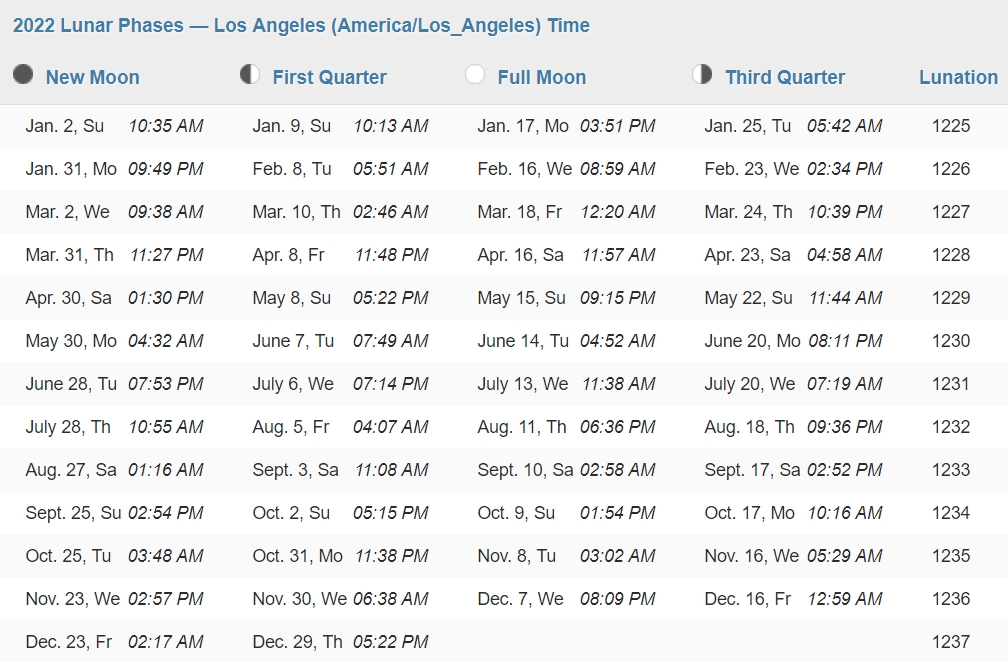1008x662 pixels.
Task: Select the May 15 full moon time 09:15 PM
Action: point(618,298)
